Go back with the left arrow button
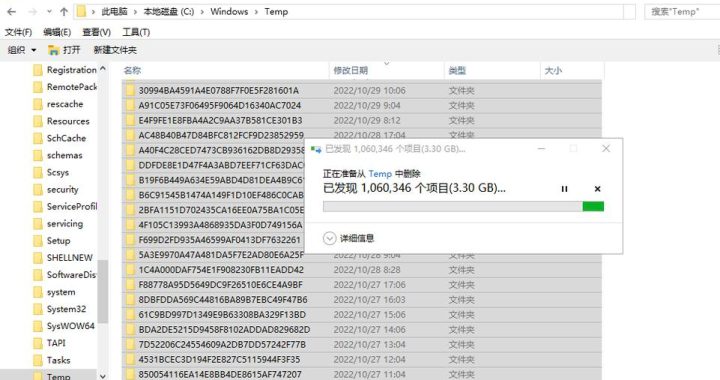The height and width of the screenshot is (380, 720). point(12,12)
